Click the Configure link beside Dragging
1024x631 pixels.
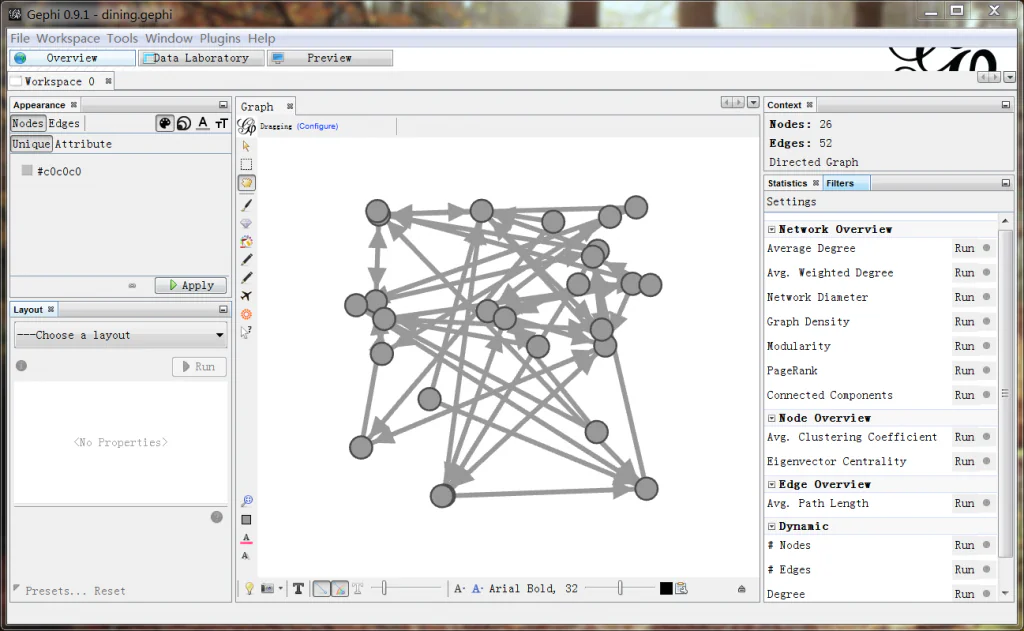[x=317, y=126]
